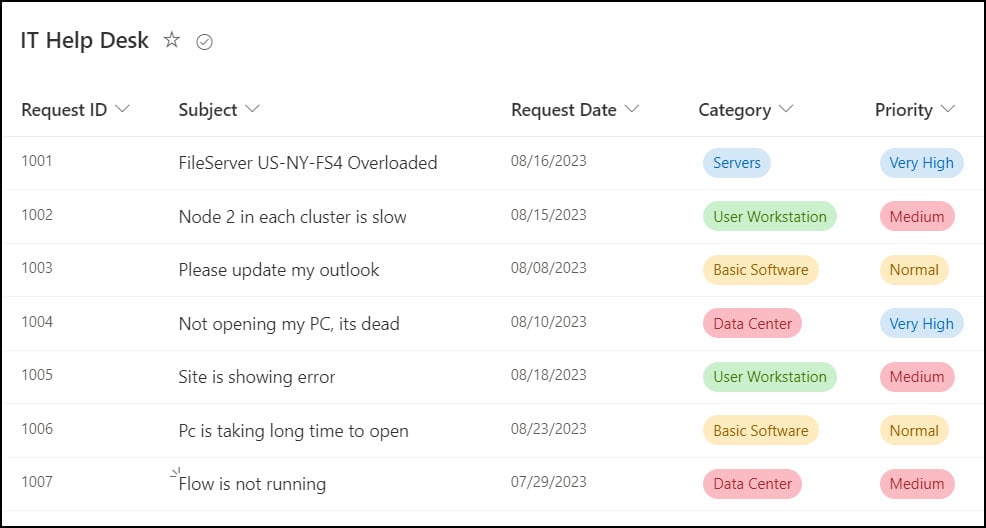The height and width of the screenshot is (528, 986).
Task: Select request ID 1007
Action: click(37, 482)
